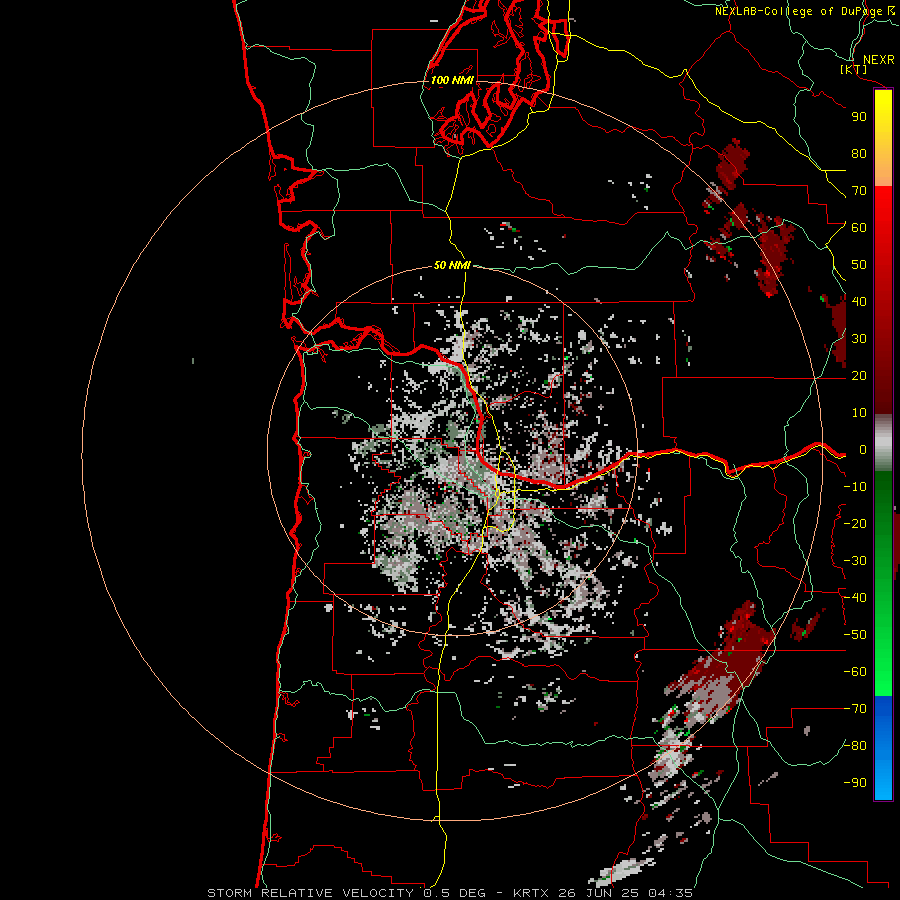
Task: Click the NEXR label near the color scale
Action: [879, 60]
